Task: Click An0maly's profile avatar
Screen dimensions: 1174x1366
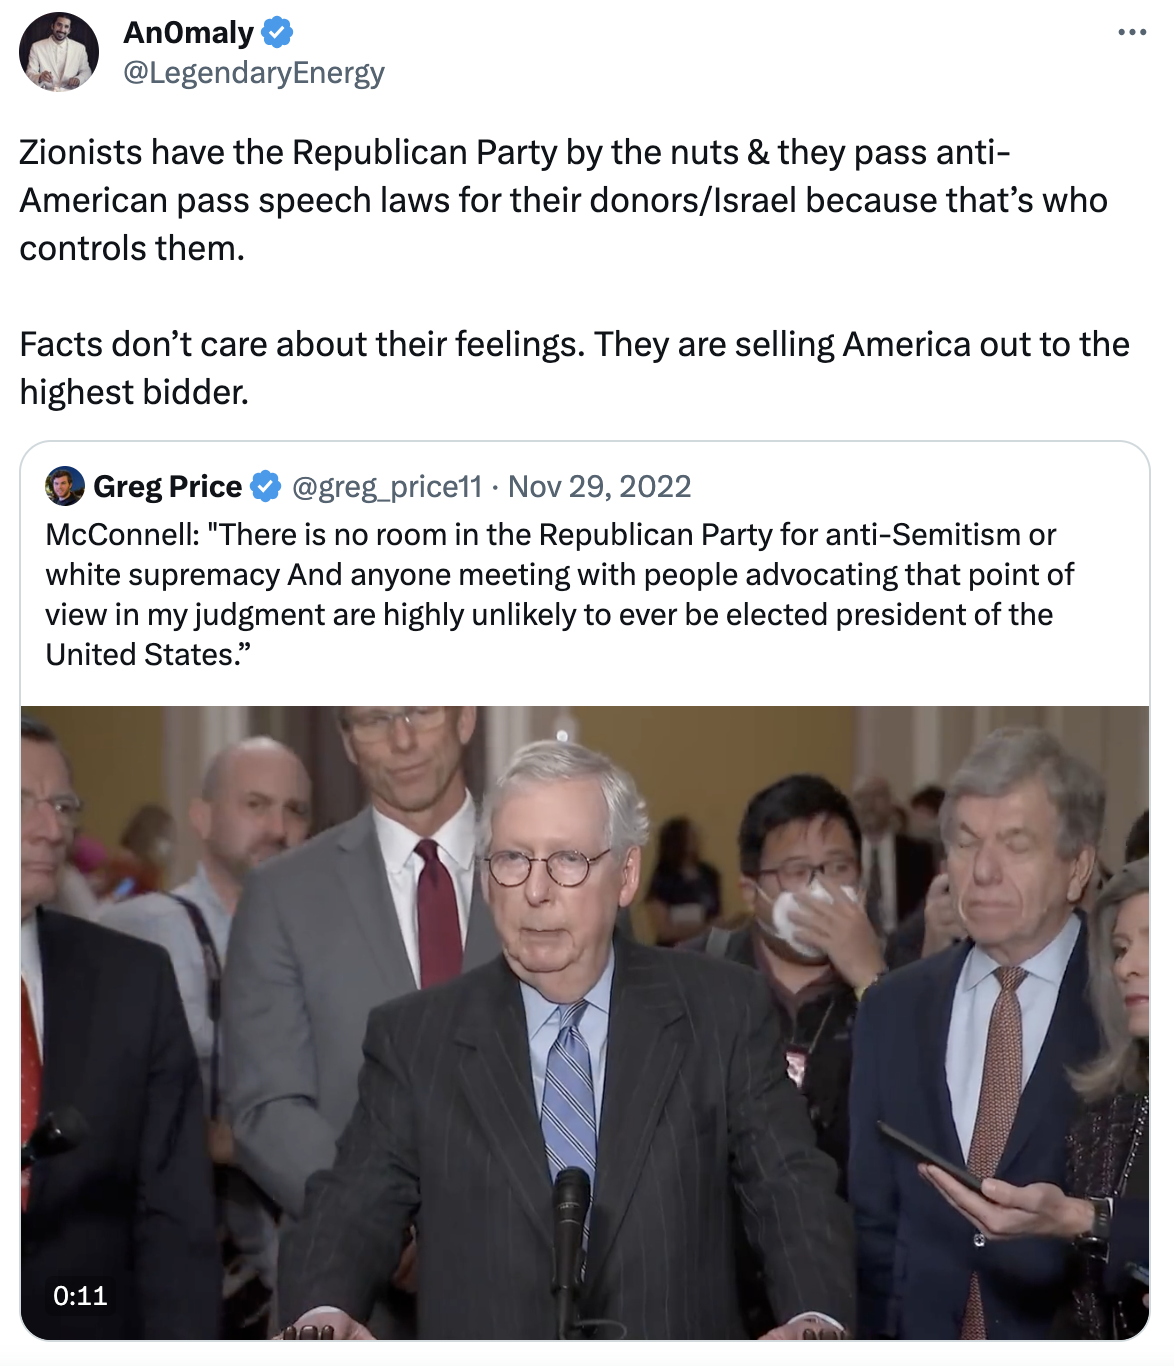Action: pyautogui.click(x=59, y=52)
